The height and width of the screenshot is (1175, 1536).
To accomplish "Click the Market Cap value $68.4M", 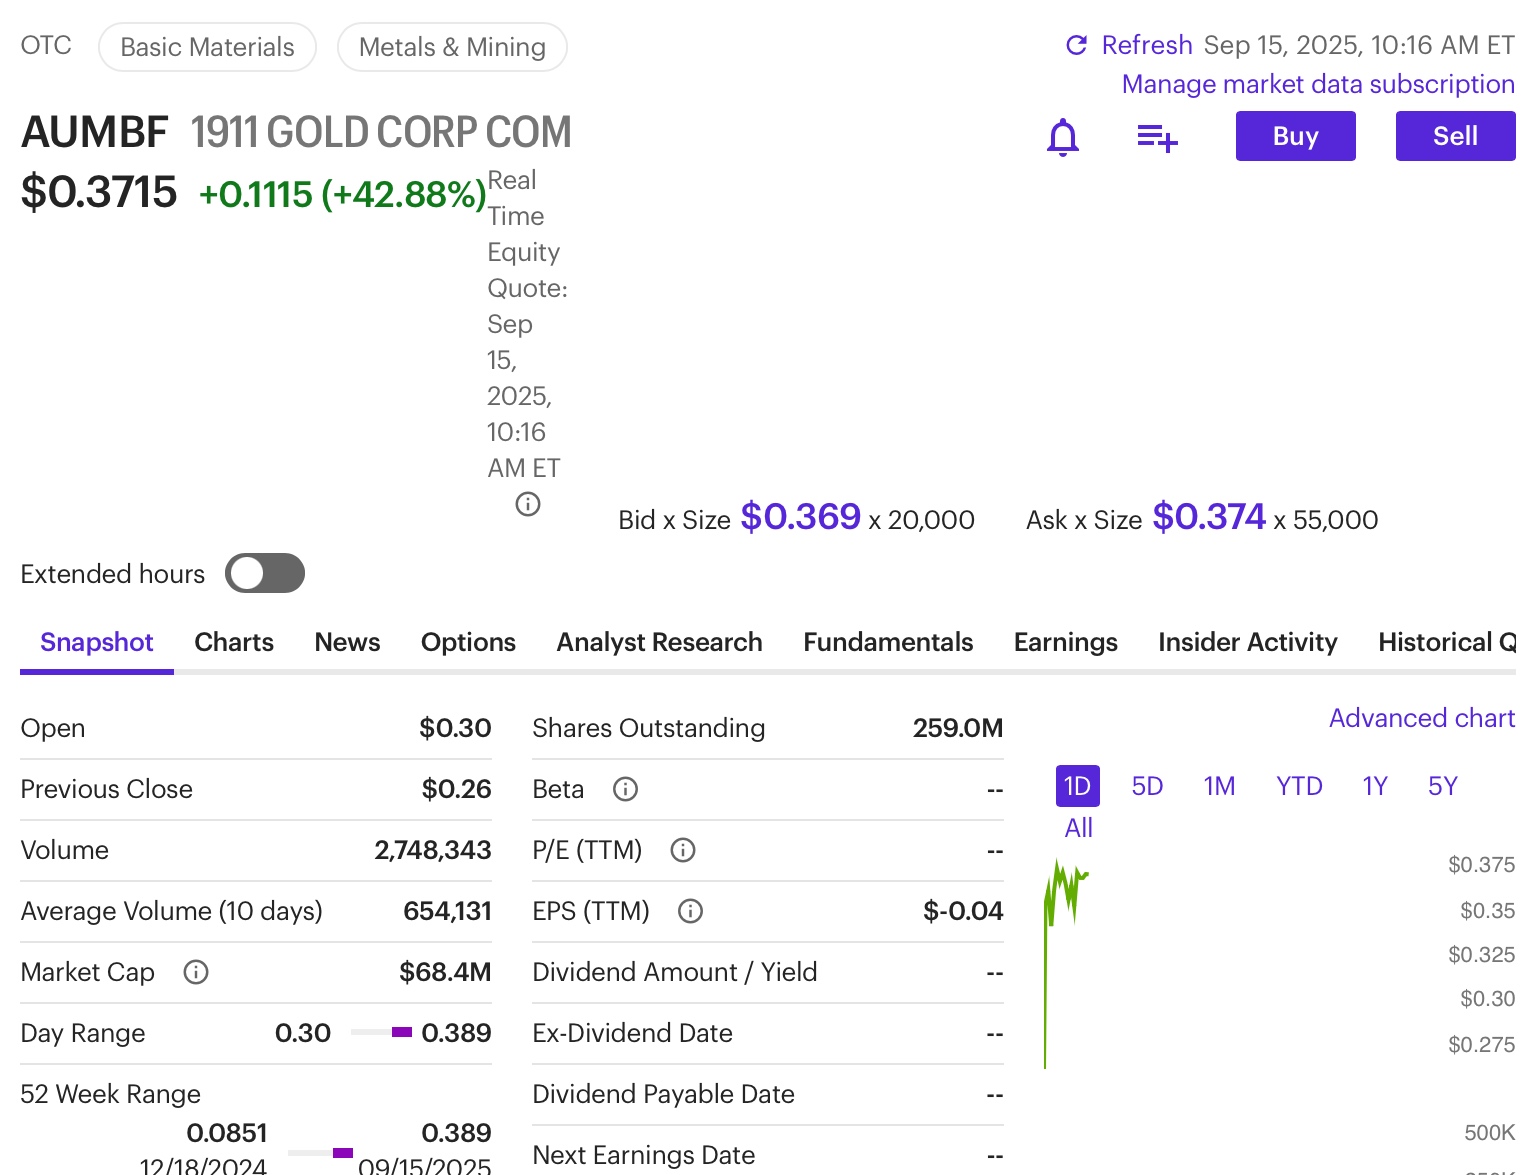I will [445, 972].
